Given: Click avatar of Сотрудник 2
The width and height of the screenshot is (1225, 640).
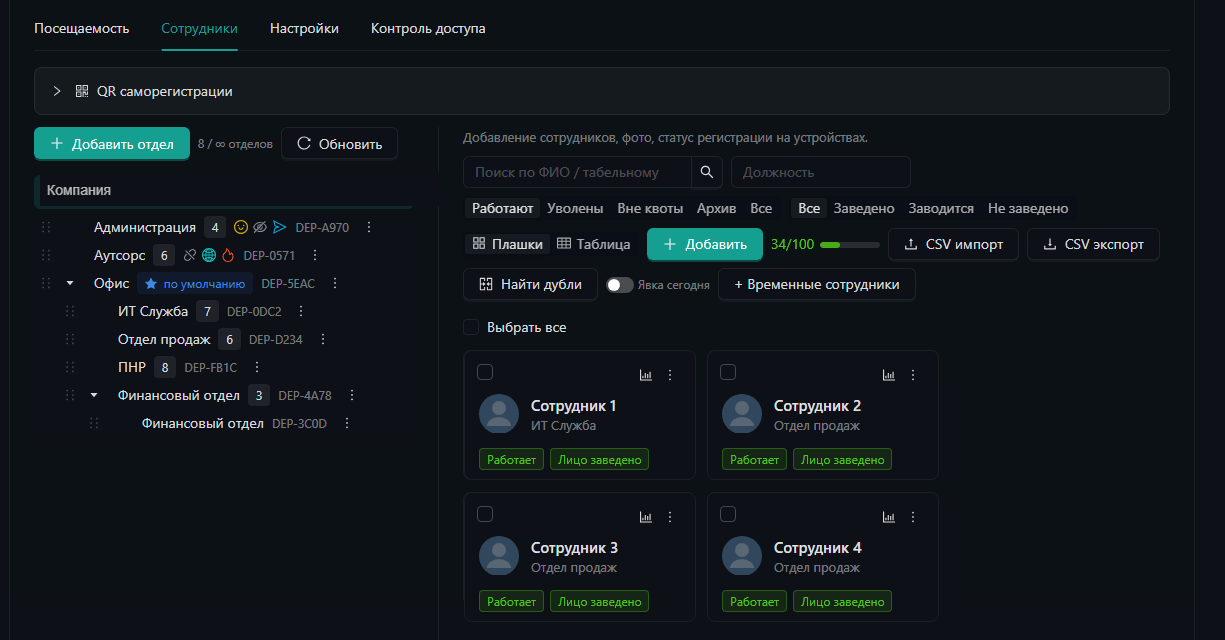Looking at the screenshot, I should (x=742, y=414).
